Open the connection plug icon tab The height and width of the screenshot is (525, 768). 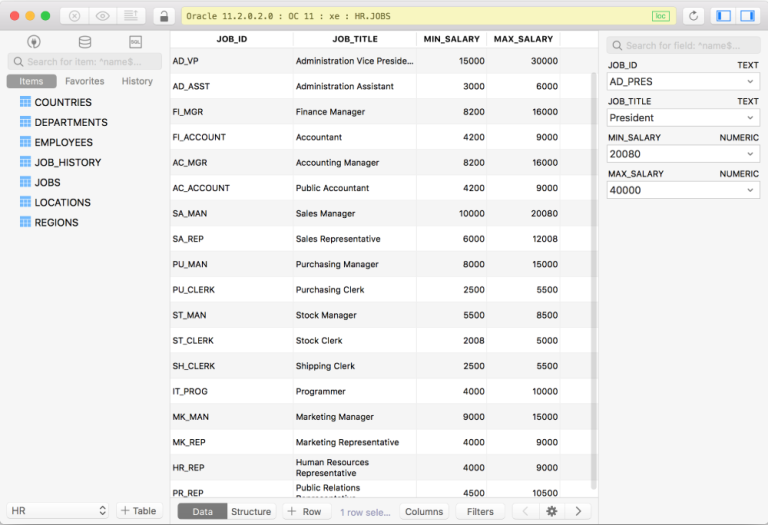pos(34,42)
